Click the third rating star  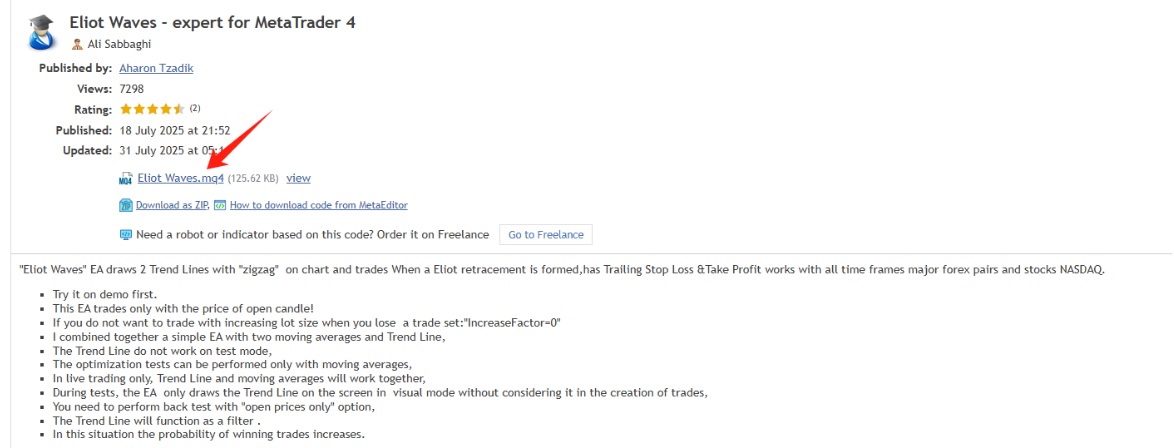pyautogui.click(x=153, y=109)
